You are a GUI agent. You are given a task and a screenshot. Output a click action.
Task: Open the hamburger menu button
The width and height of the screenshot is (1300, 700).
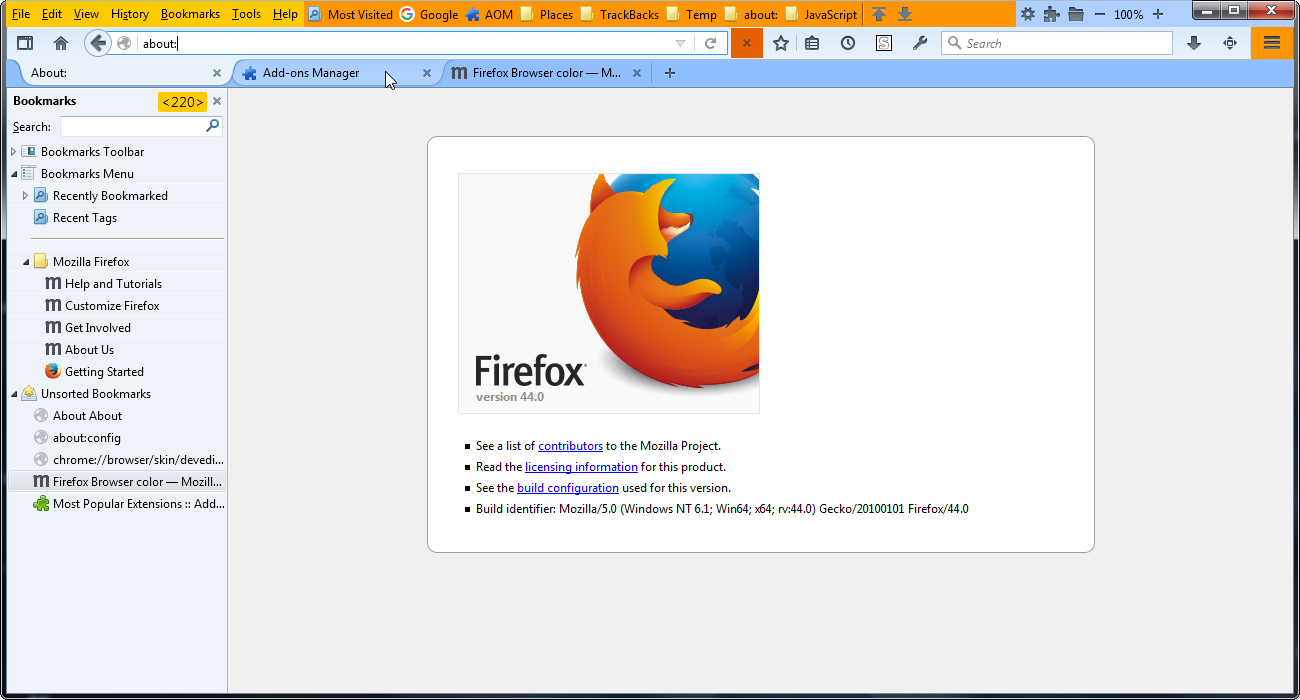click(1272, 43)
